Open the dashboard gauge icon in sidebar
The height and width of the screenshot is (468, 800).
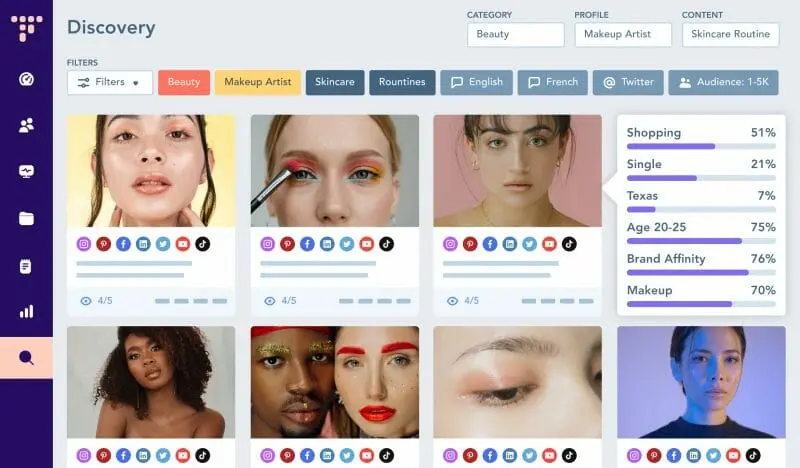click(x=26, y=79)
